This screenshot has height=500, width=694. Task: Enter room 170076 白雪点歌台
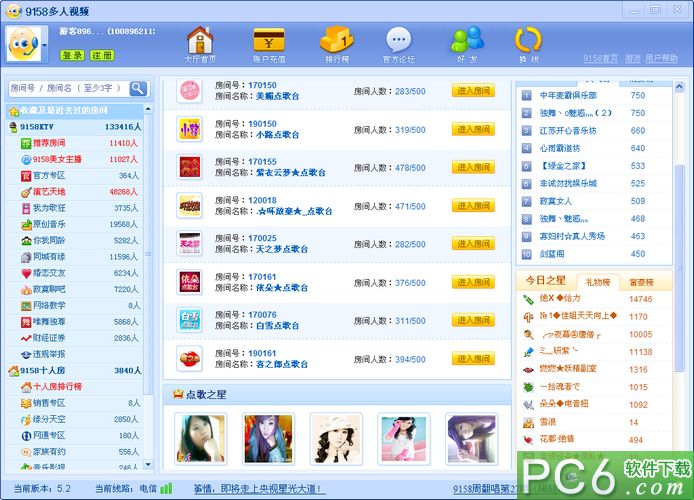473,320
